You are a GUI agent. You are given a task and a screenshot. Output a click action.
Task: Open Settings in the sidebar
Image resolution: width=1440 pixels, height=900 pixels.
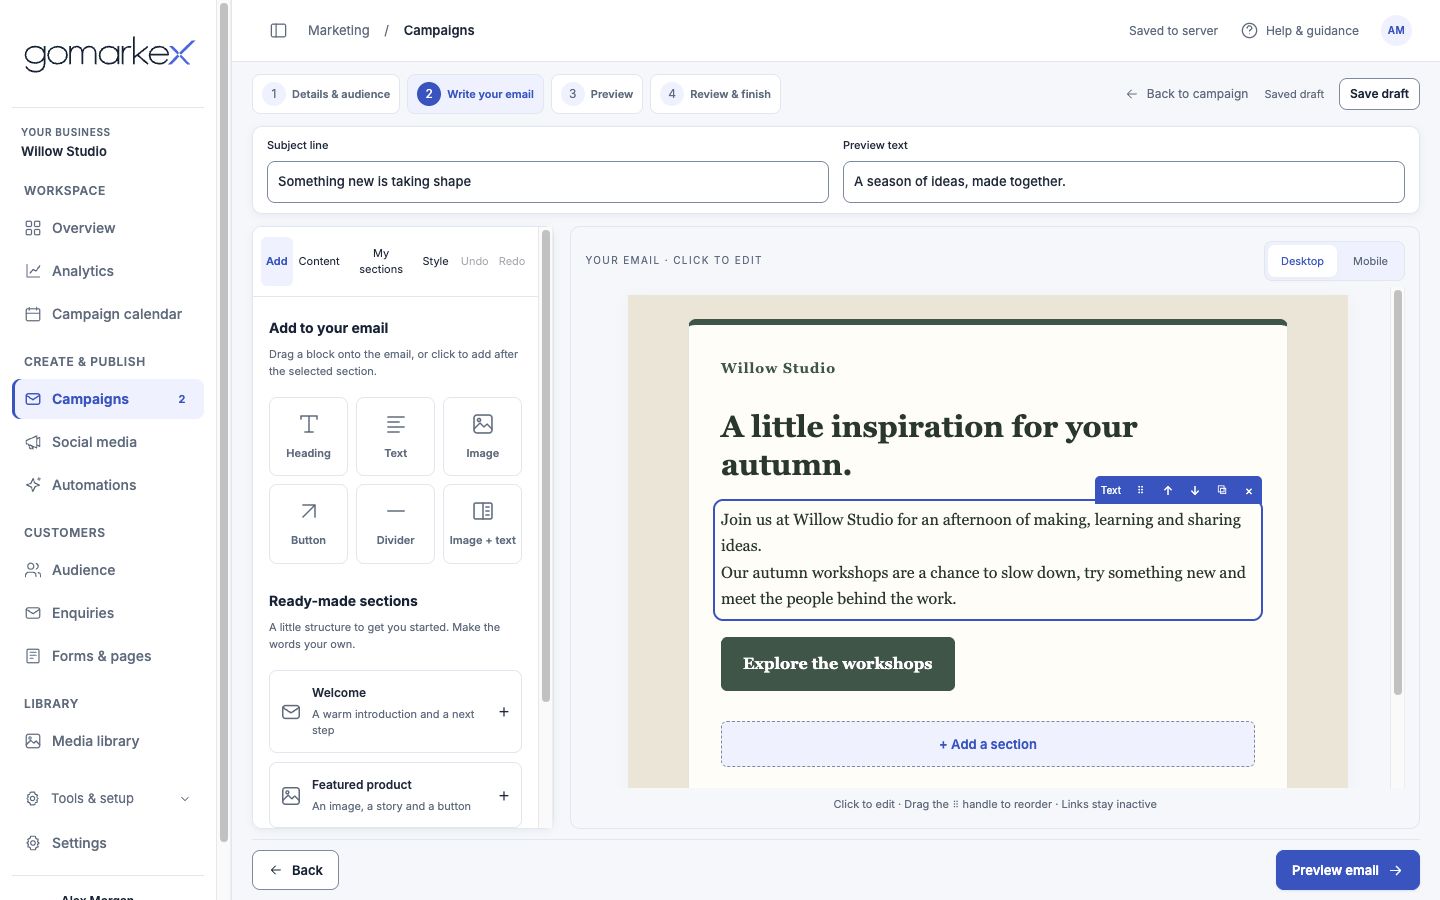(x=108, y=843)
